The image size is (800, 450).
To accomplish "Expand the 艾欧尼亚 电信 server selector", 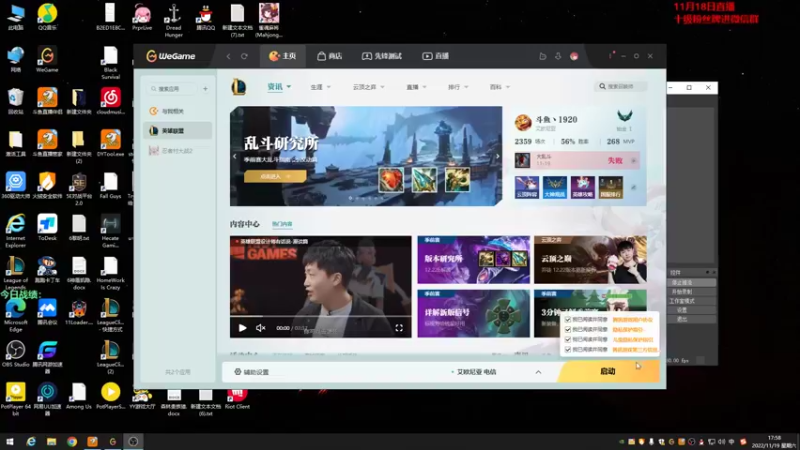I will [538, 372].
